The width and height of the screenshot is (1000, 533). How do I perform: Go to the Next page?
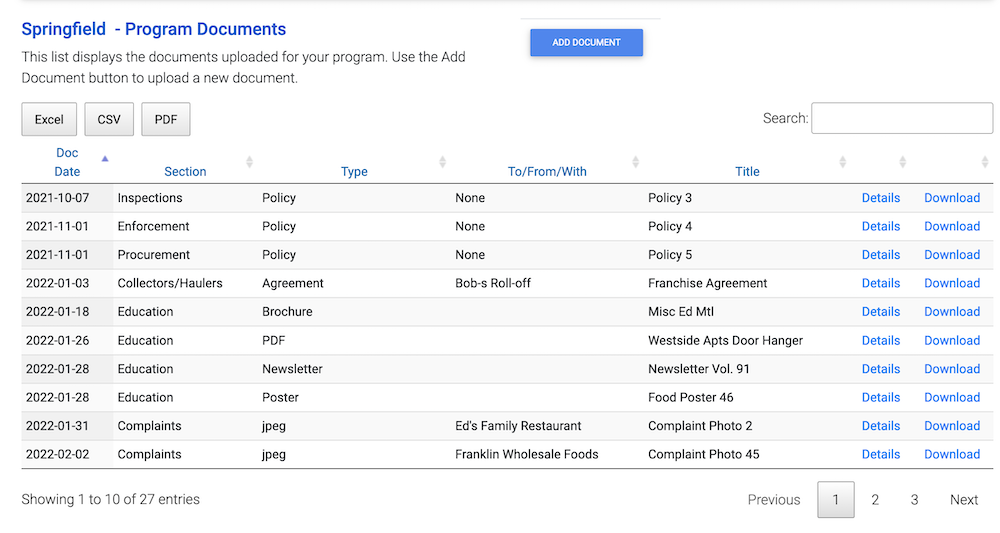[x=963, y=500]
